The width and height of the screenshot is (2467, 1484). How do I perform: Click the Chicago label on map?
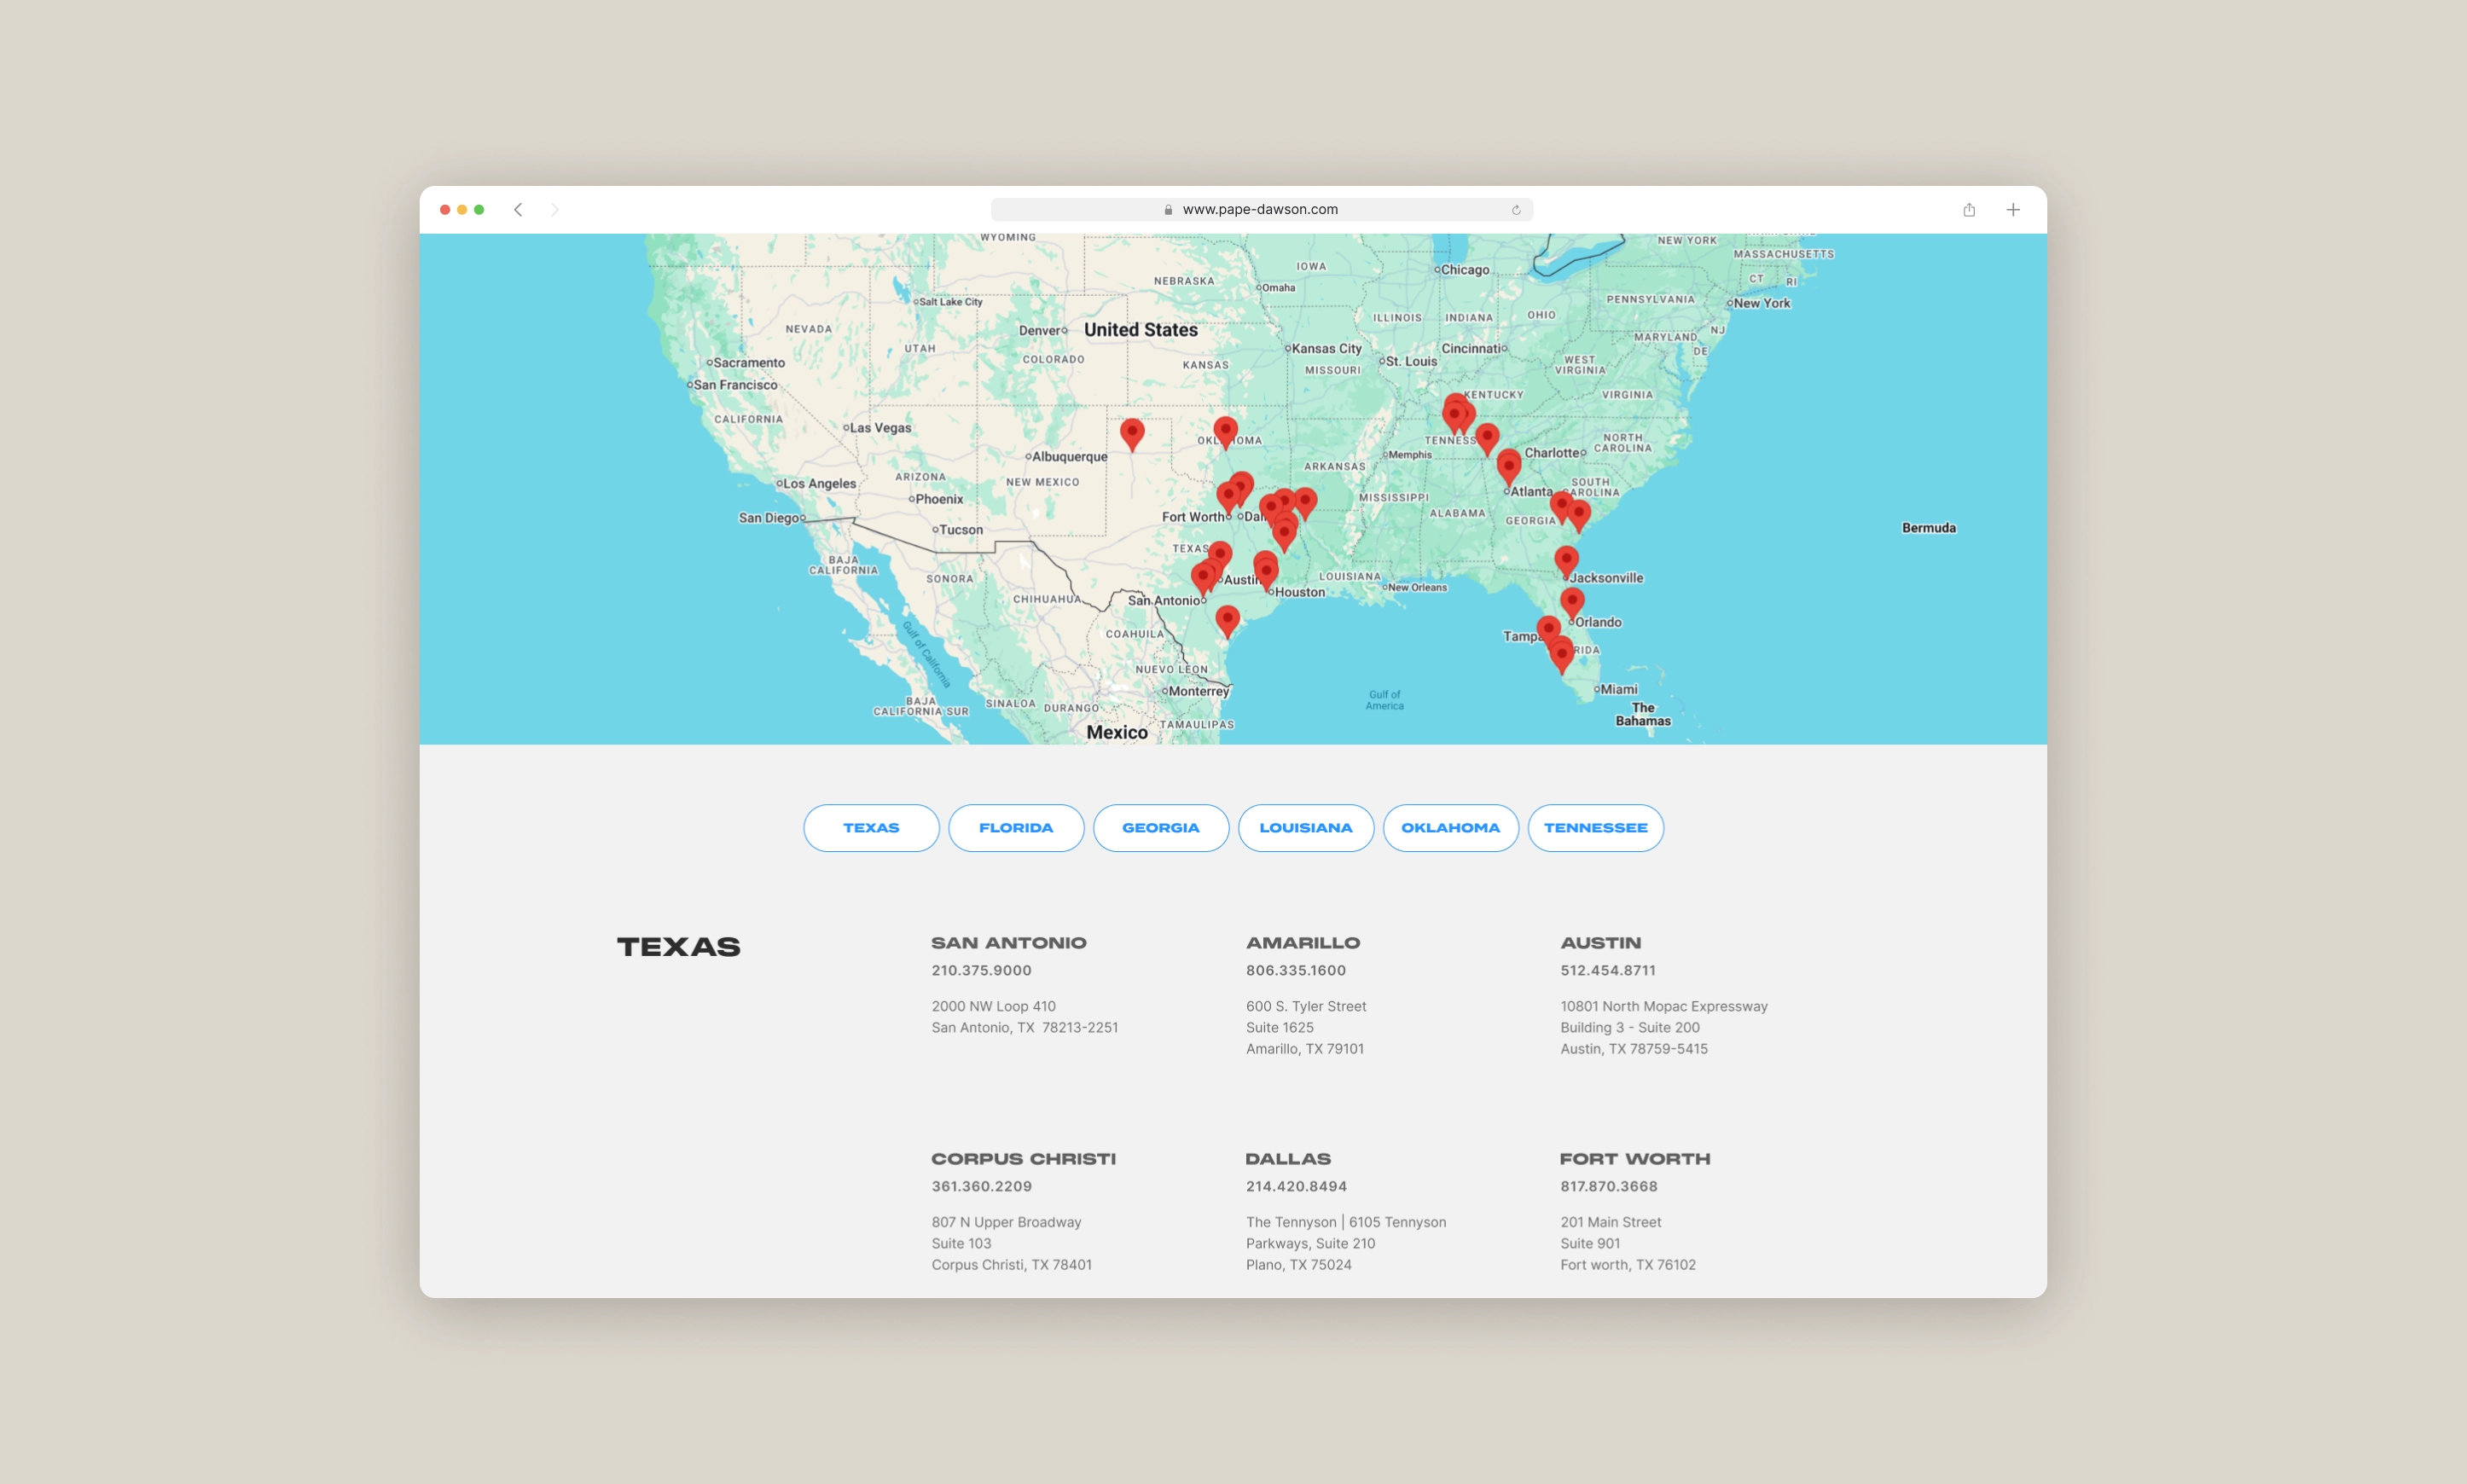(1465, 270)
